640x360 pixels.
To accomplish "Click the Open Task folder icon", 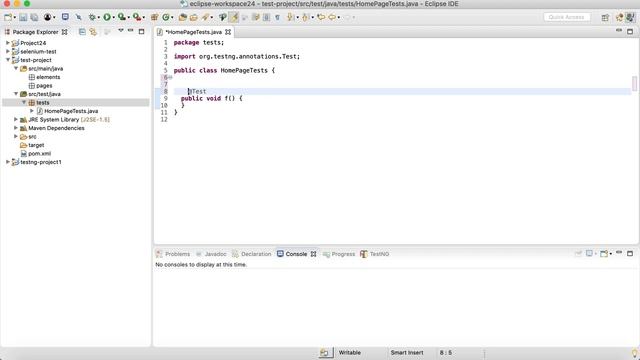I will click(193, 17).
